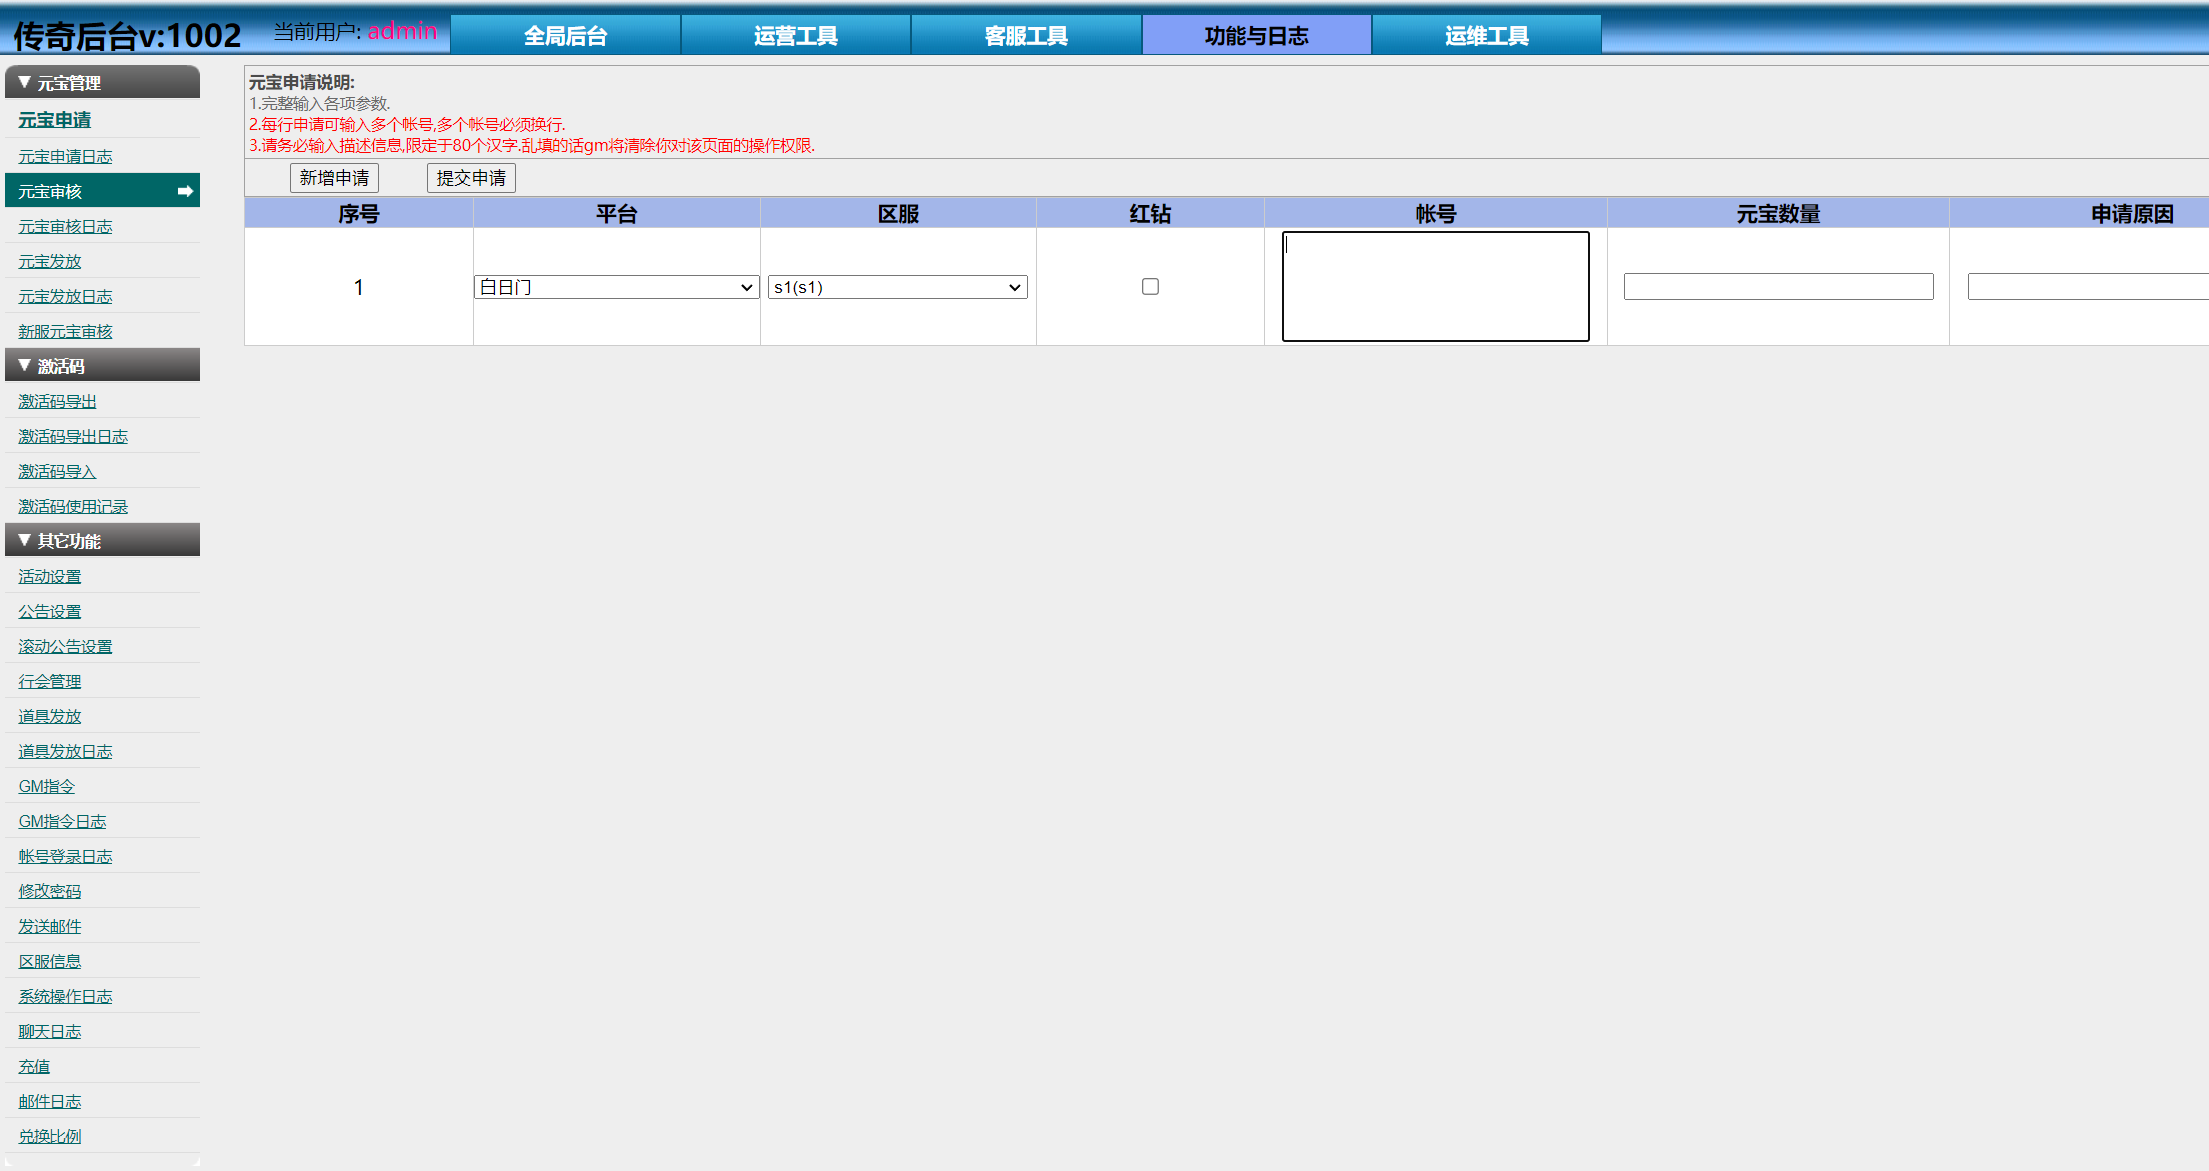2209x1171 pixels.
Task: Go to the 客服工具 tab
Action: (x=1025, y=36)
